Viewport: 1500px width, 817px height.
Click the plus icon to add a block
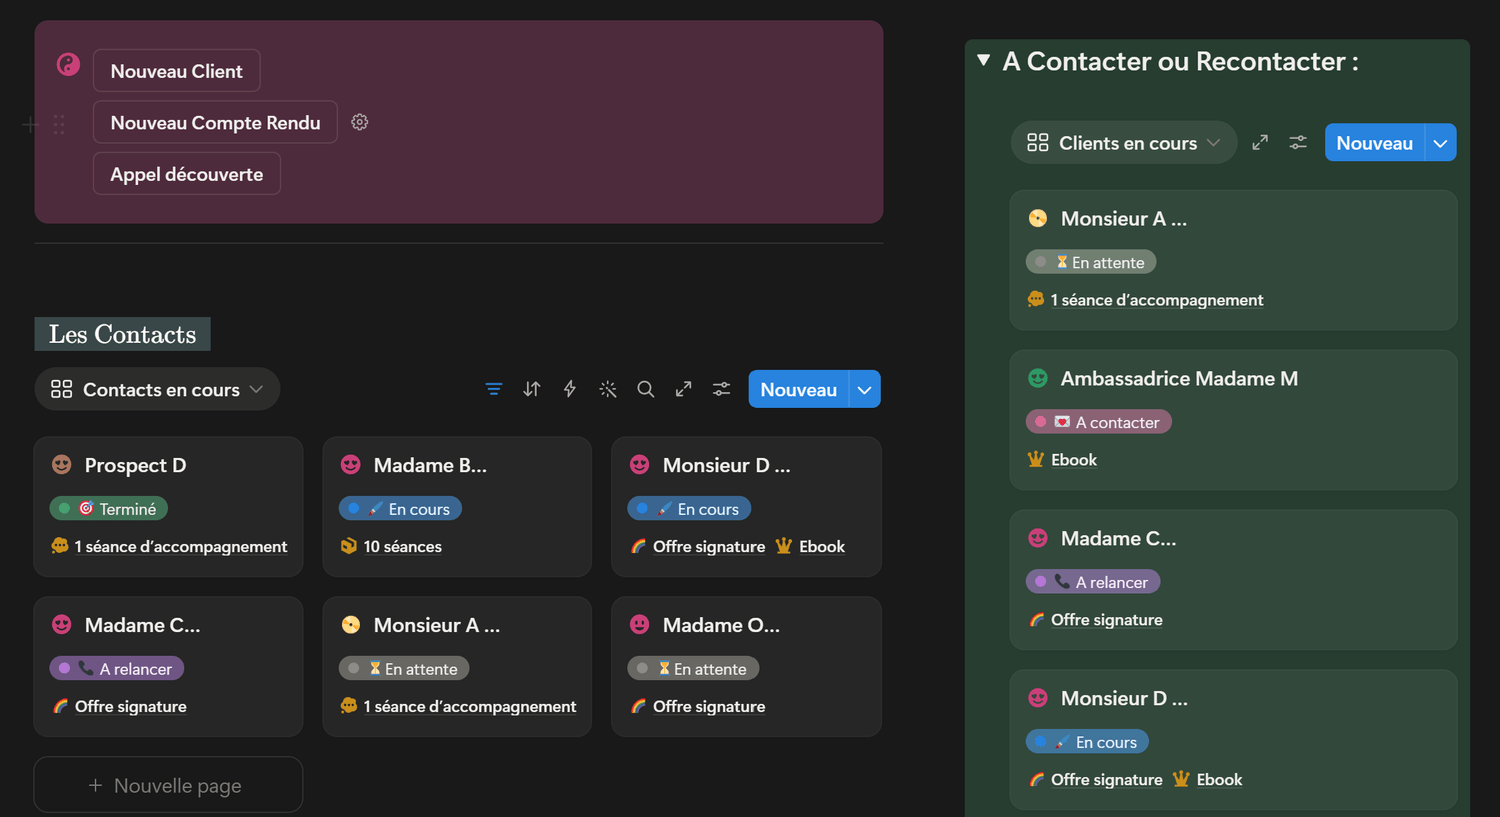pyautogui.click(x=29, y=124)
